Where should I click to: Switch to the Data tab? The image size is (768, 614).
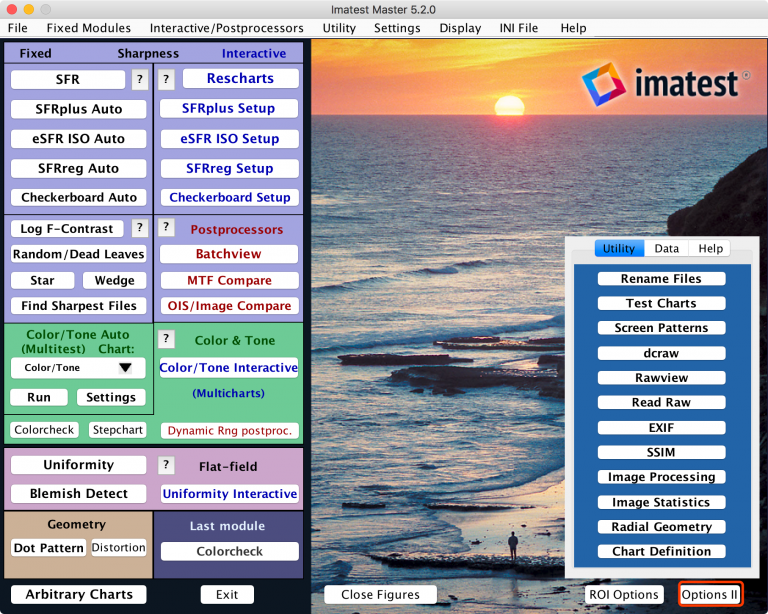(x=666, y=249)
